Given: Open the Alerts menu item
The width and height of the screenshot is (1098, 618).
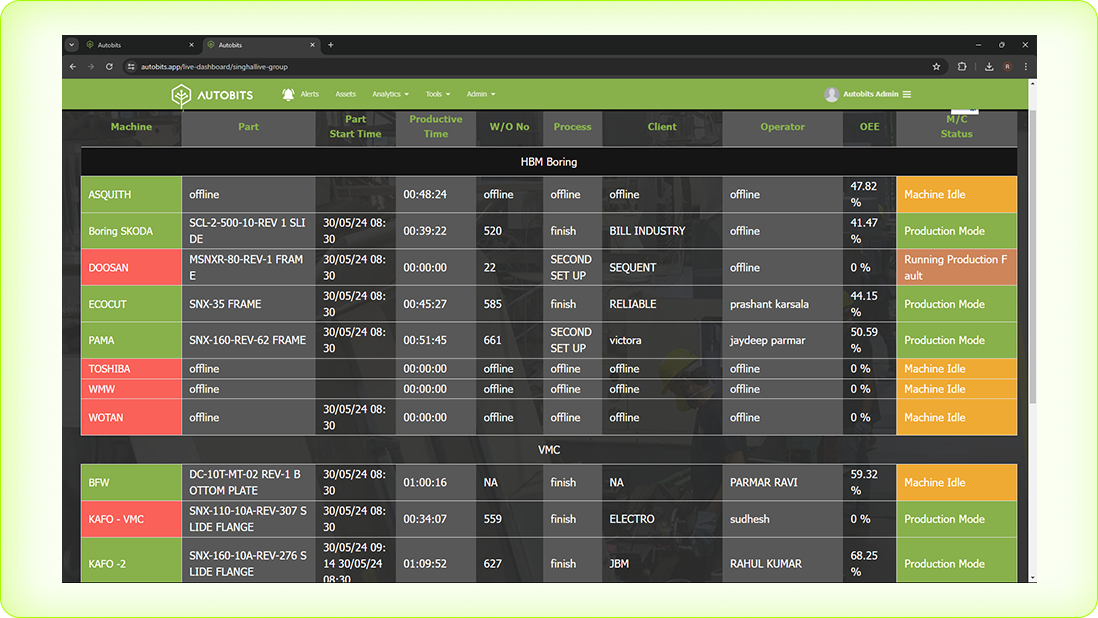Looking at the screenshot, I should click(310, 94).
